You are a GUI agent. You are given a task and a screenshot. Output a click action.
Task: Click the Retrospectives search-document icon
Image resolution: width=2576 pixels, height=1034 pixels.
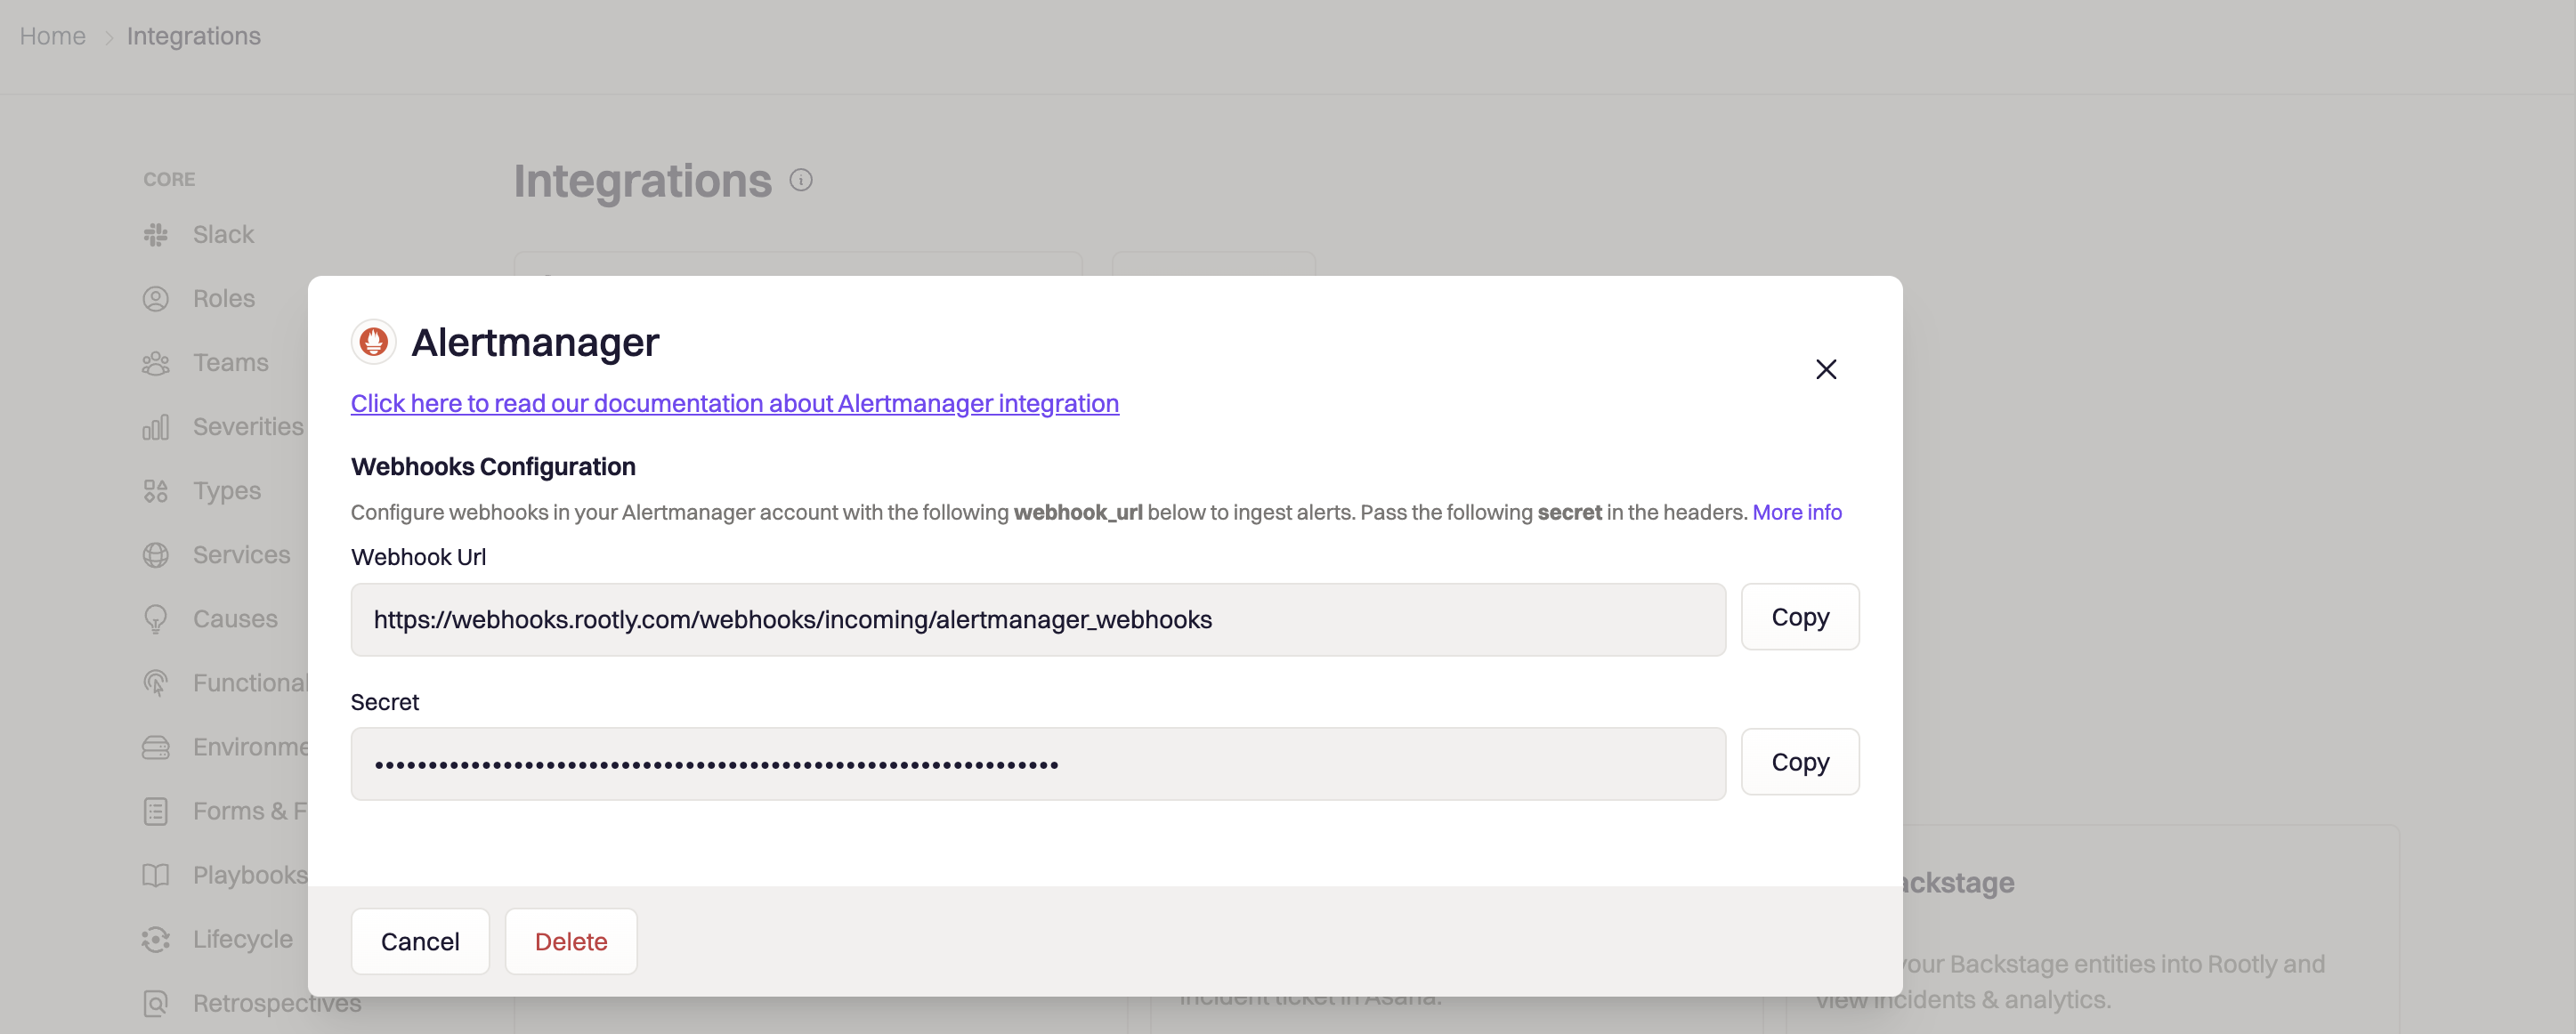(156, 1003)
